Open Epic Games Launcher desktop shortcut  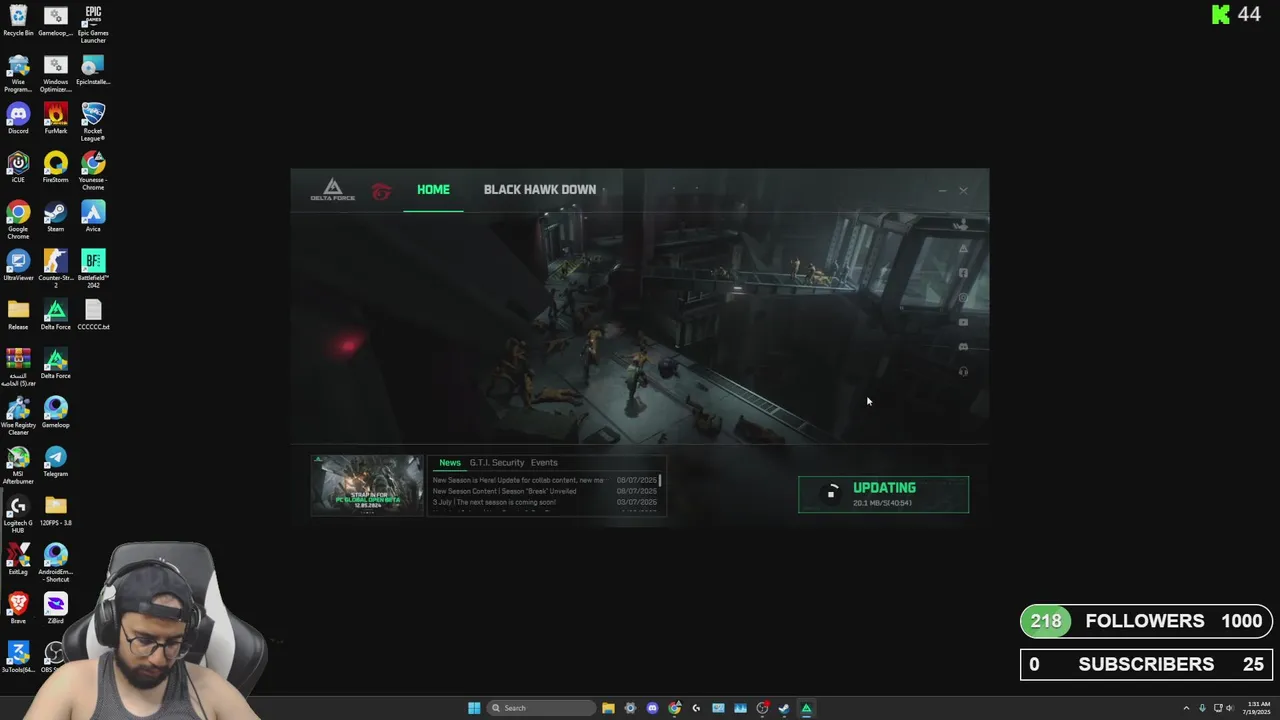pyautogui.click(x=93, y=24)
